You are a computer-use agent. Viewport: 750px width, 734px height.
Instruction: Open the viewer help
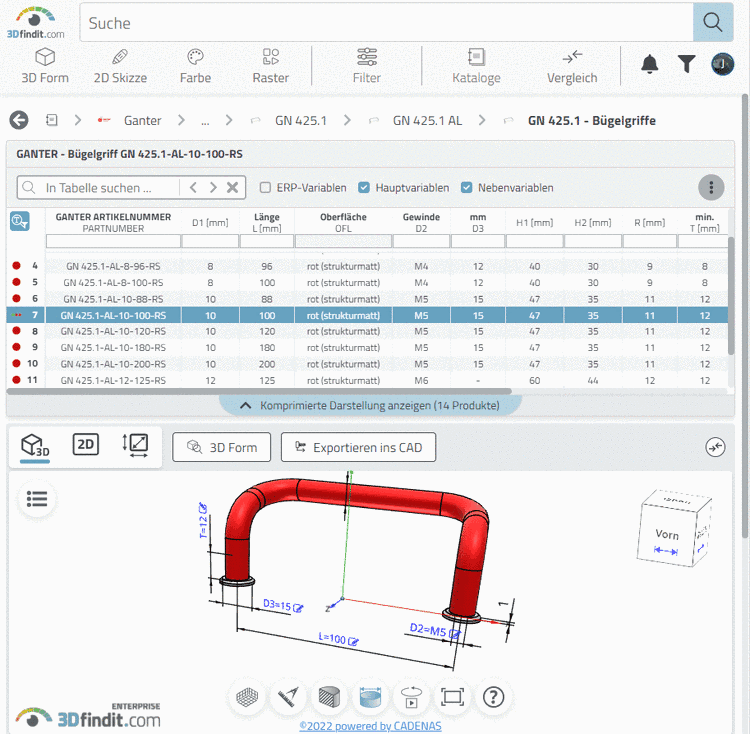click(494, 697)
